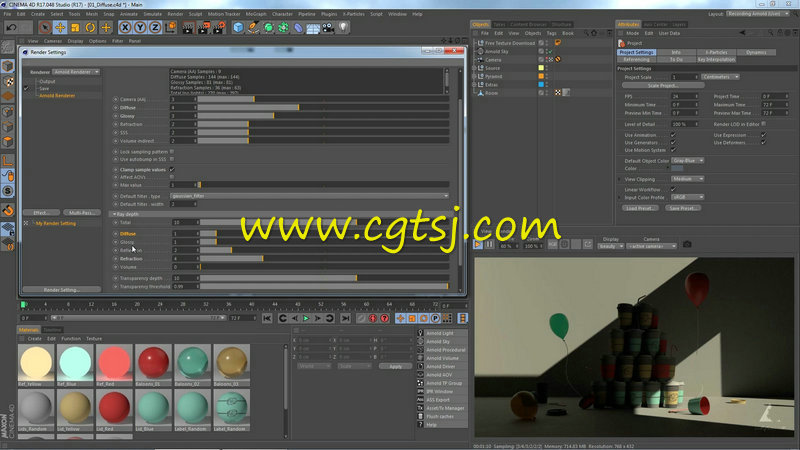Adjust the Transparency depth slider

[324, 278]
